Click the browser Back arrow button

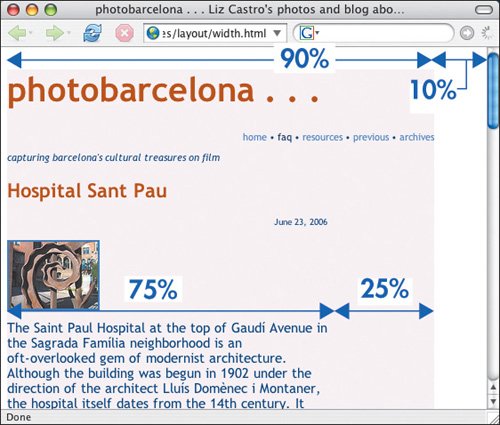click(x=17, y=33)
